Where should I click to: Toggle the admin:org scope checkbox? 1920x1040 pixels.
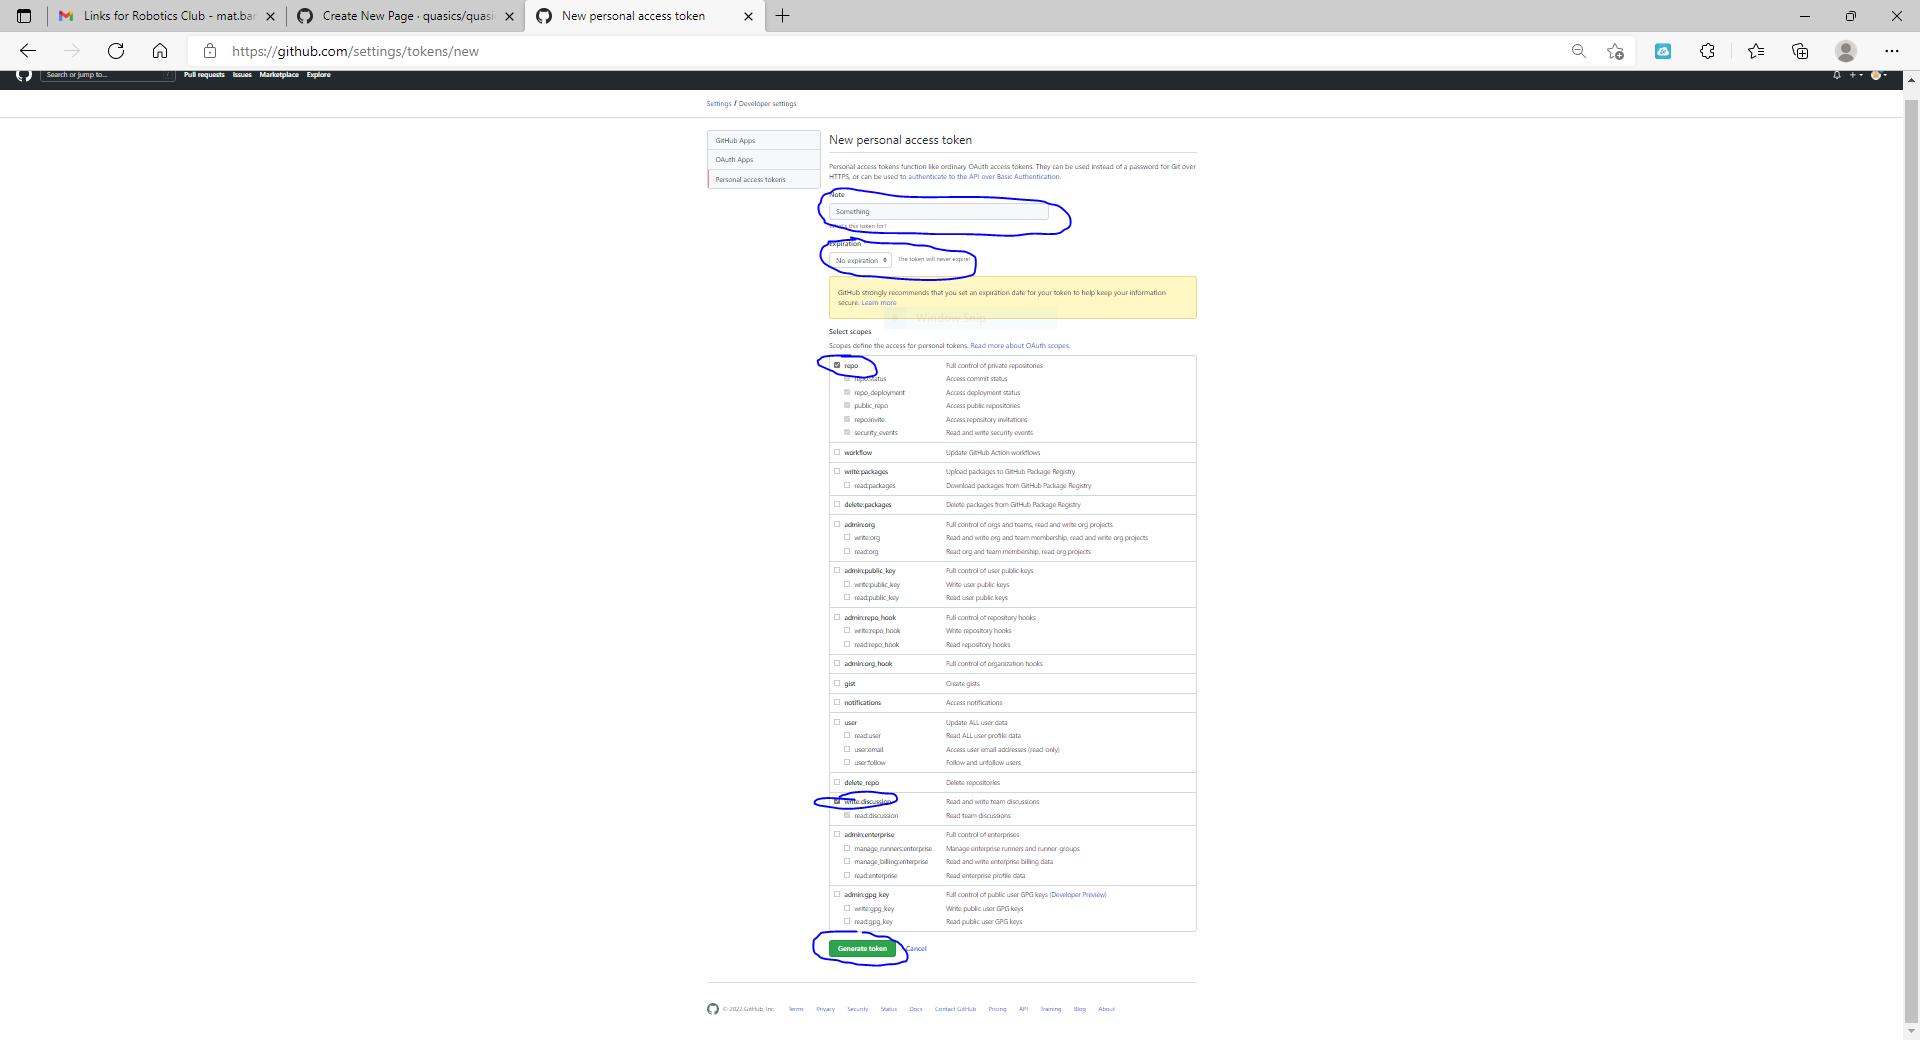pos(837,524)
